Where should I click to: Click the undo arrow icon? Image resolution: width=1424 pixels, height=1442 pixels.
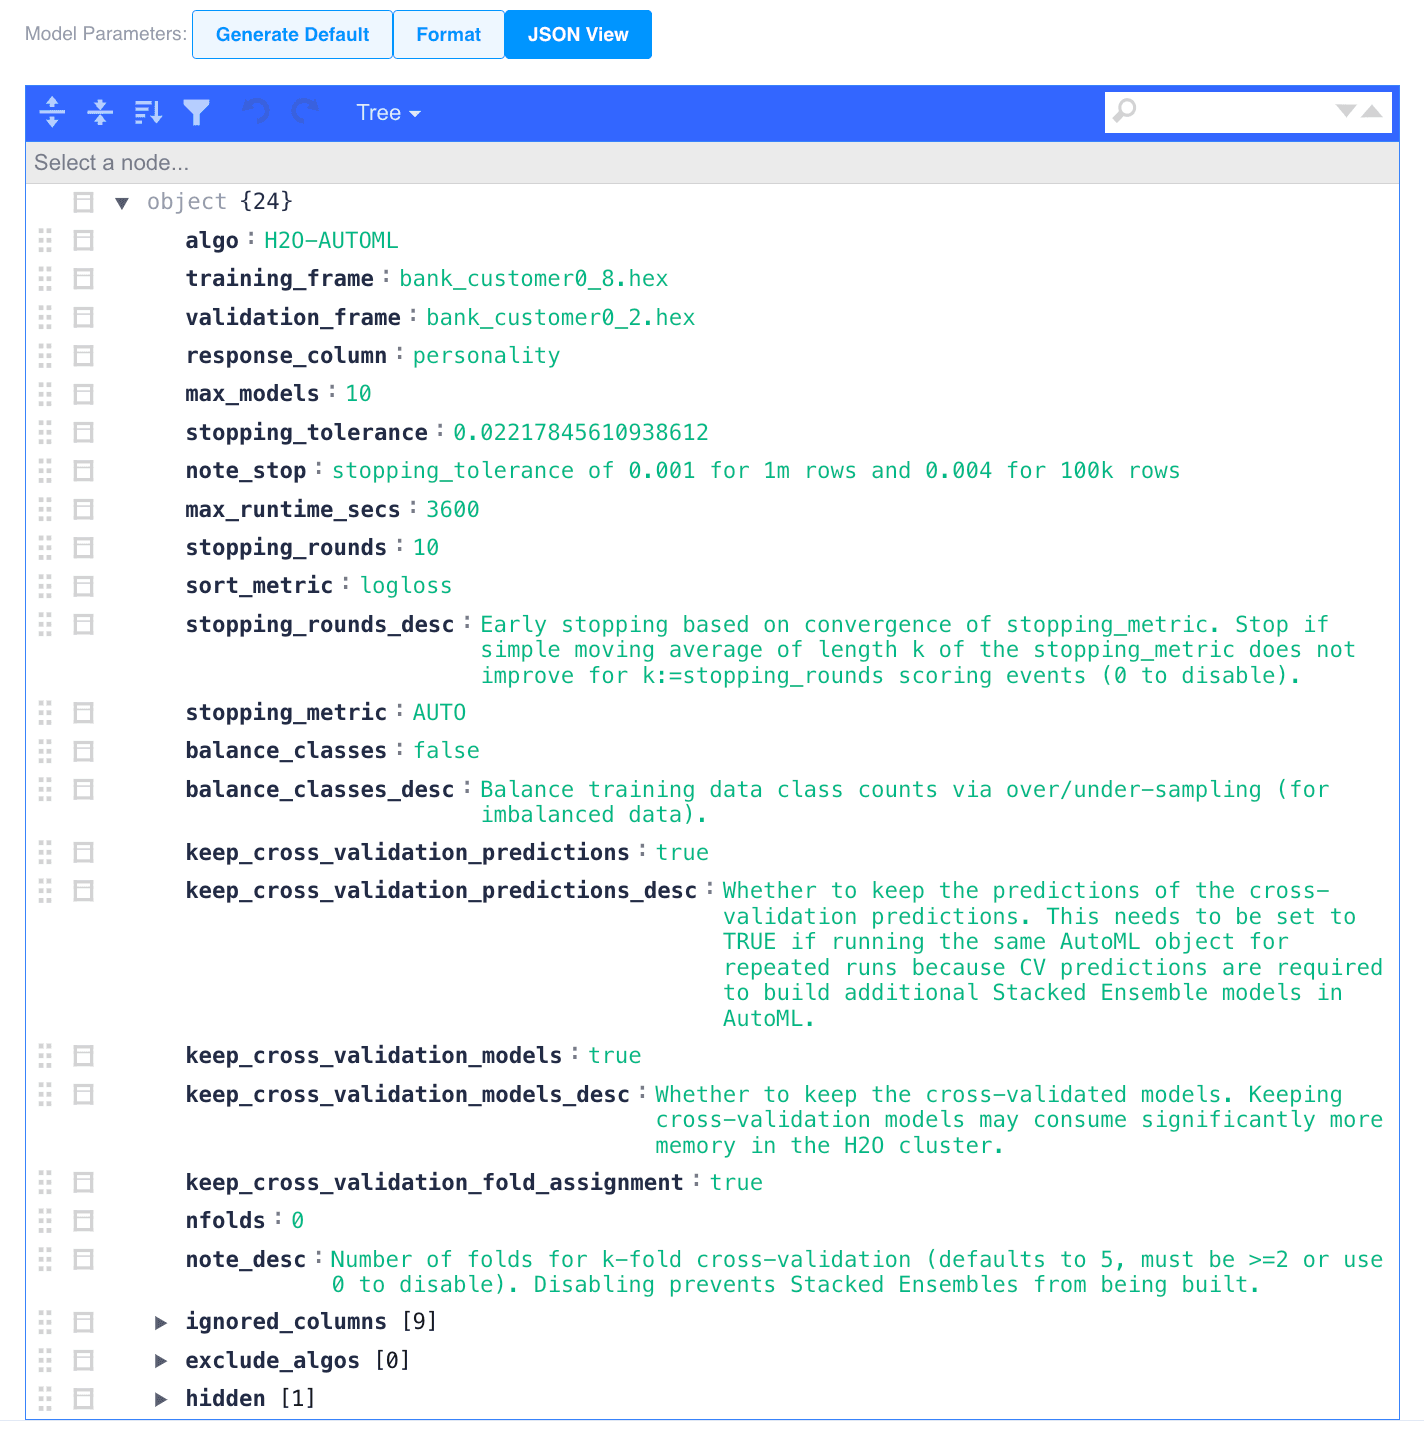point(257,112)
